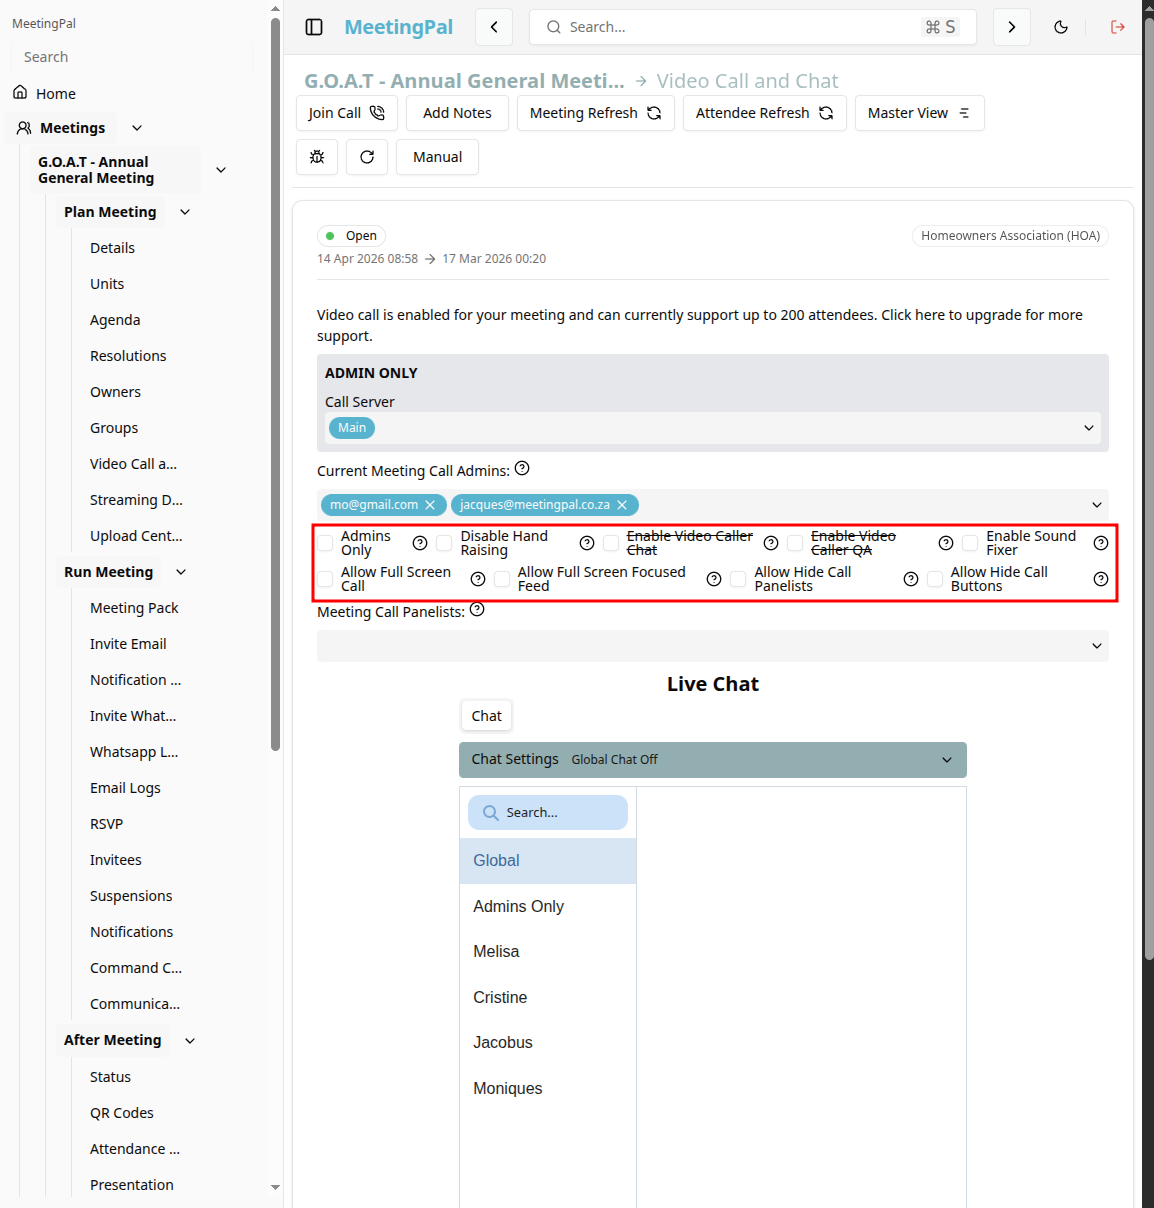Open help icon for Admins Only option
The width and height of the screenshot is (1154, 1208).
tap(420, 543)
